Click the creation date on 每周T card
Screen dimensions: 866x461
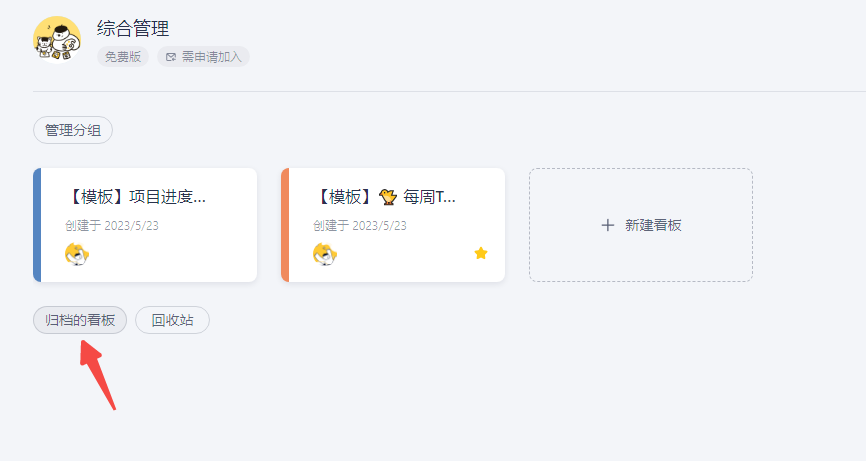360,225
